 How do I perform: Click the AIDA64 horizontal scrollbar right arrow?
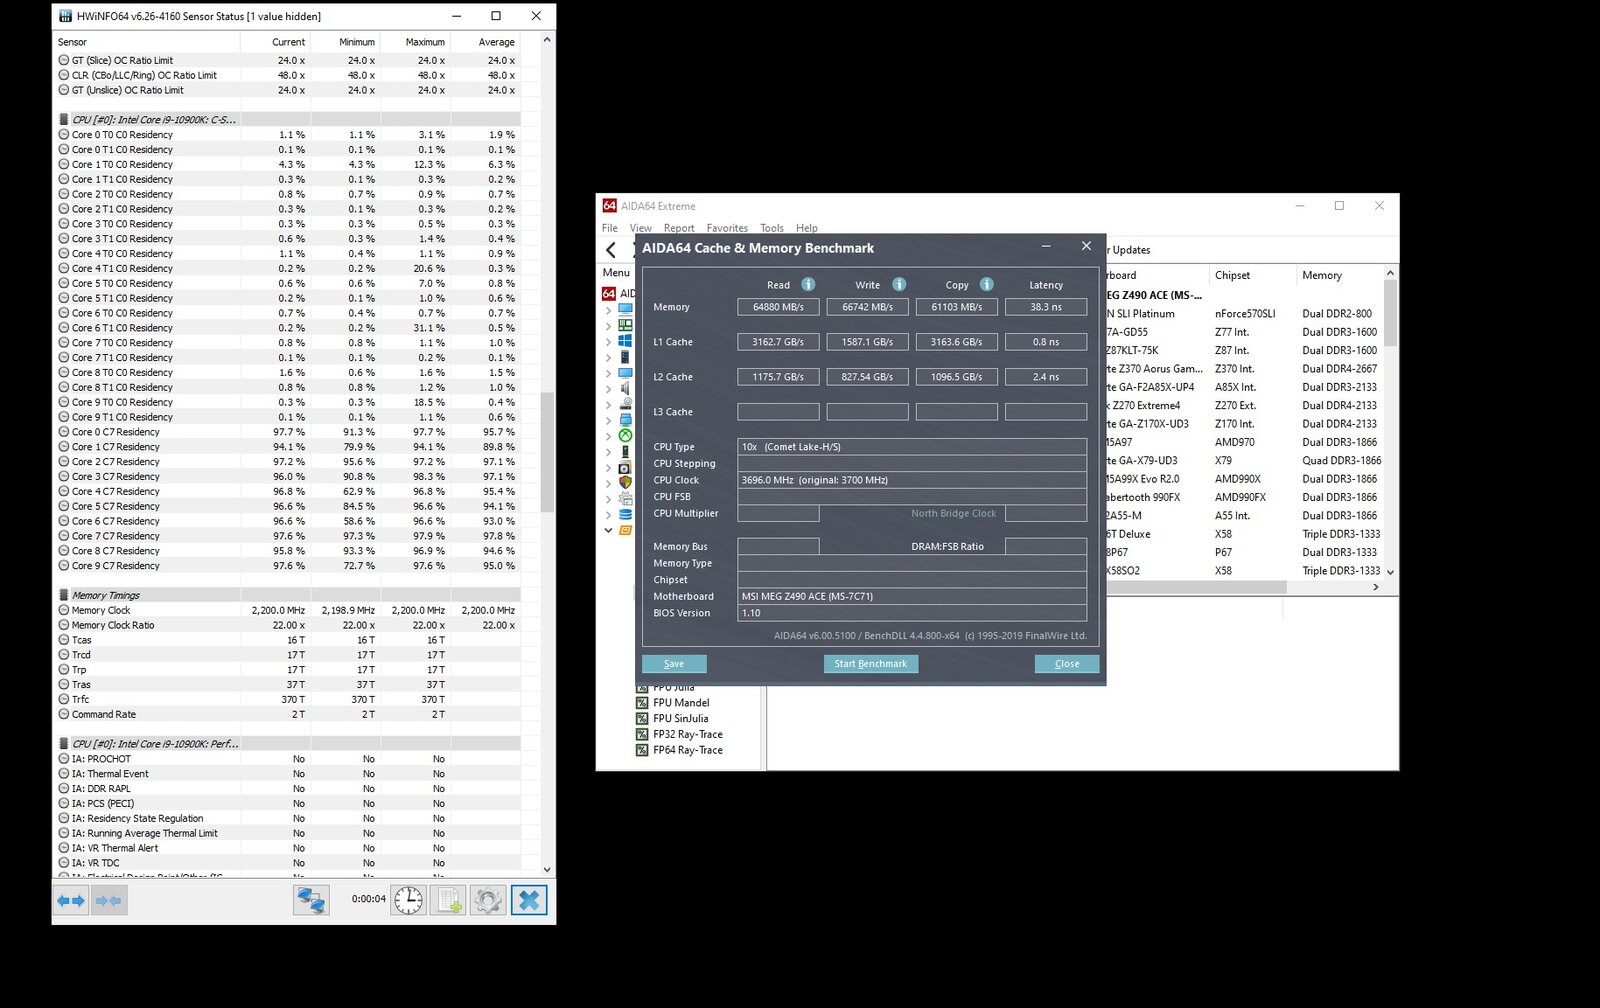coord(1376,587)
